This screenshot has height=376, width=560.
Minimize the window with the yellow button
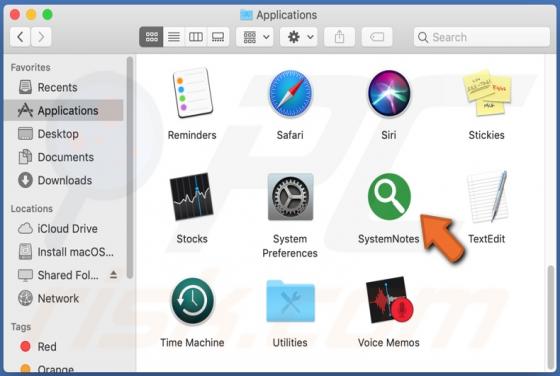click(31, 15)
